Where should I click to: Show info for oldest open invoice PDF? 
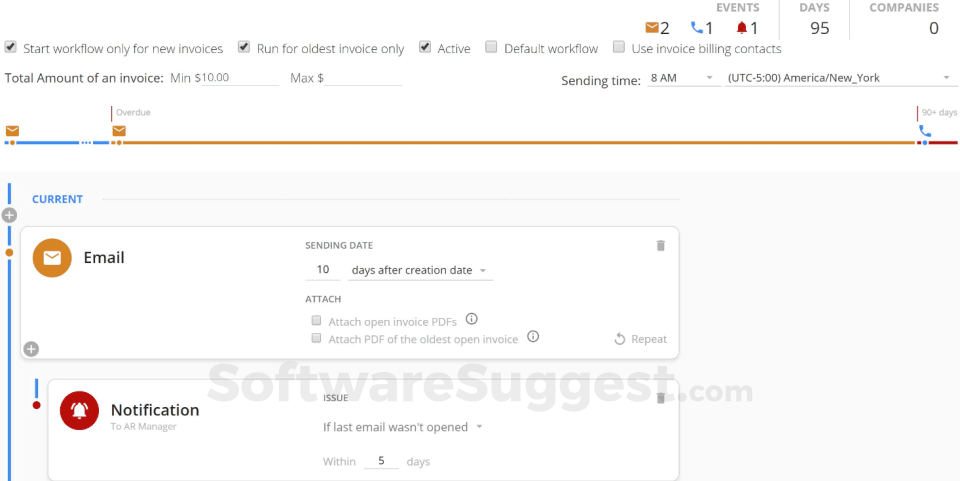coord(533,337)
